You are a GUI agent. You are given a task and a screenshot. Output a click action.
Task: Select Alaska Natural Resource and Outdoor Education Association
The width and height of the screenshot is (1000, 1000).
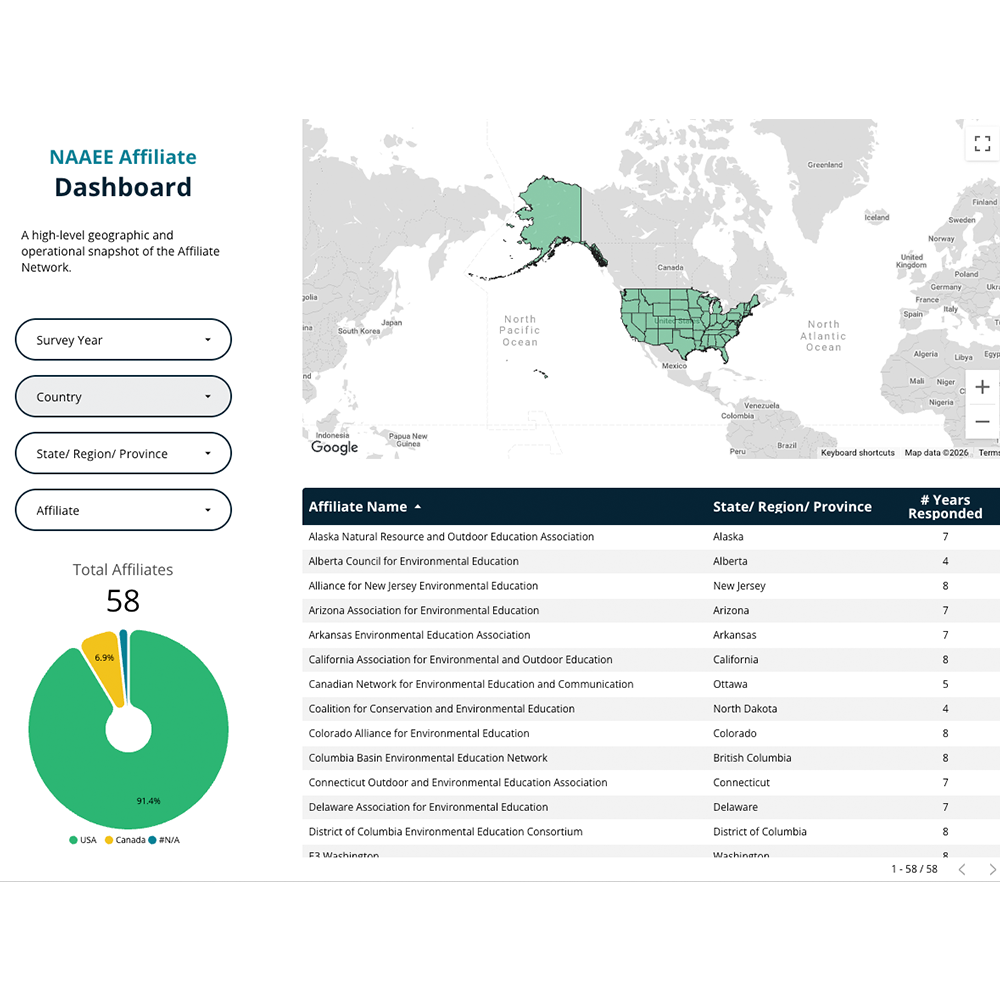click(x=451, y=537)
